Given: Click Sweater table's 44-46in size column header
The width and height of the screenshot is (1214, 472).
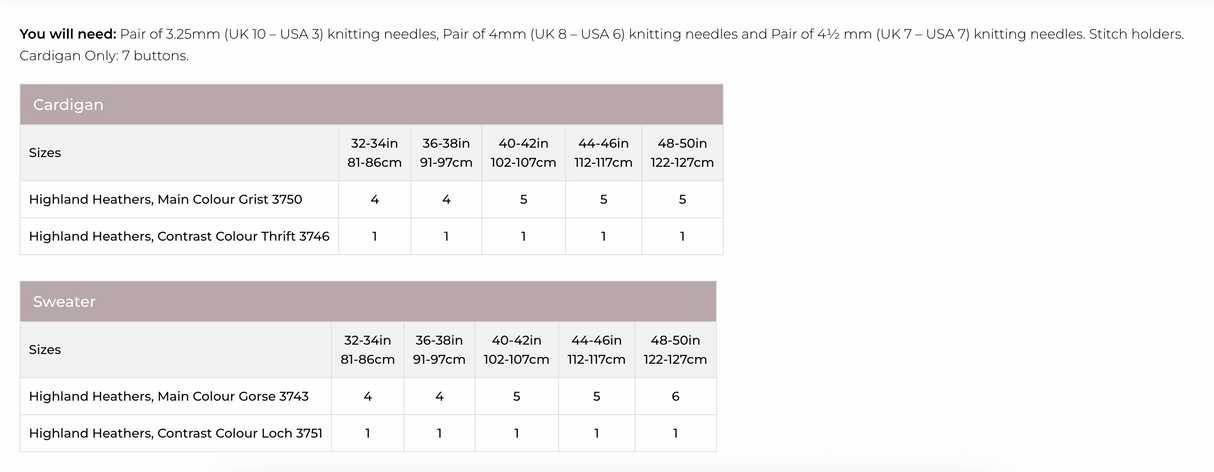Looking at the screenshot, I should tap(596, 350).
